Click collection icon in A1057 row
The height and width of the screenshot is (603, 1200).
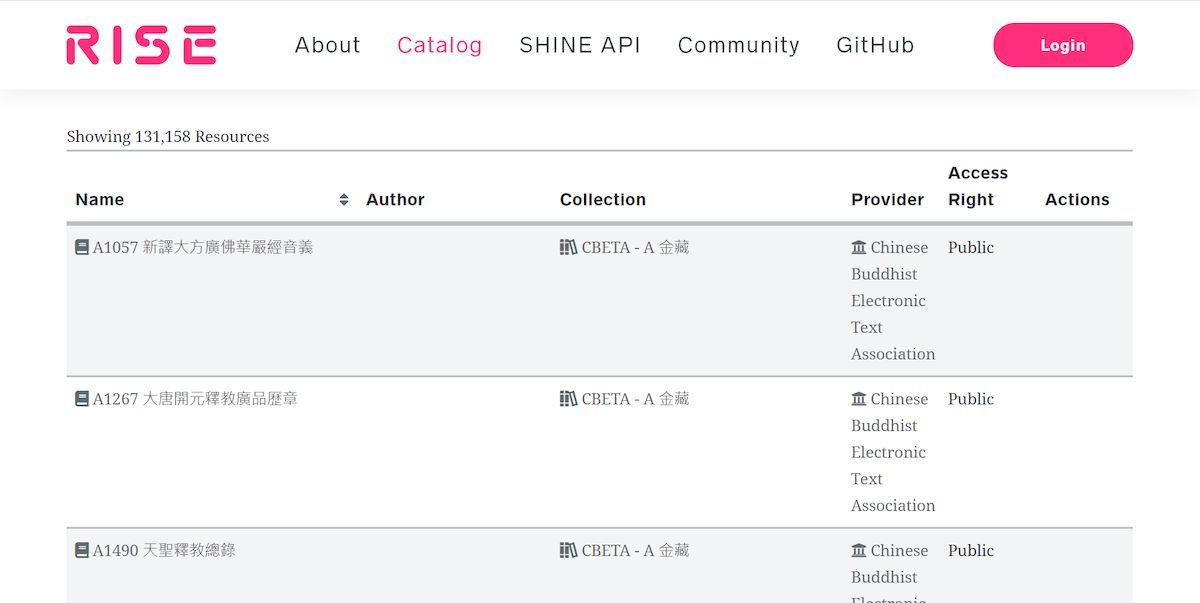tap(568, 247)
